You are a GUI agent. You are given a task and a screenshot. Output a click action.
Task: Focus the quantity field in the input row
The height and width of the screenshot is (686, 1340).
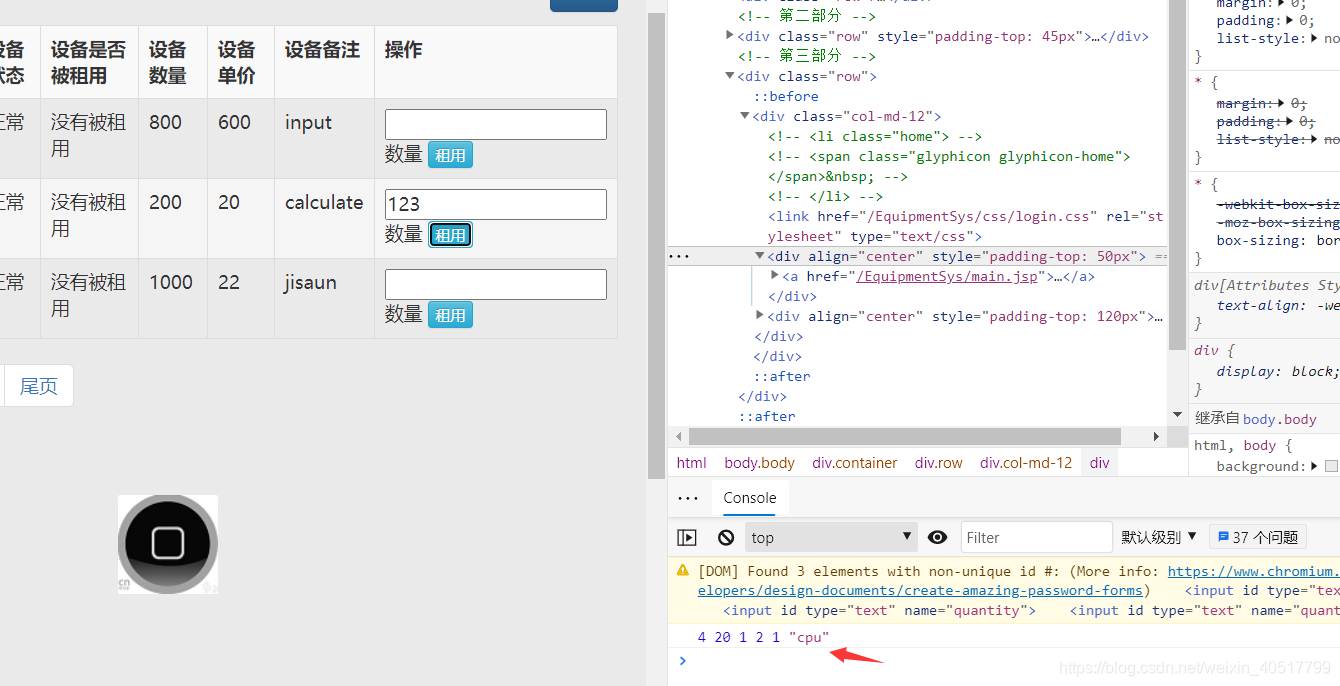click(496, 124)
